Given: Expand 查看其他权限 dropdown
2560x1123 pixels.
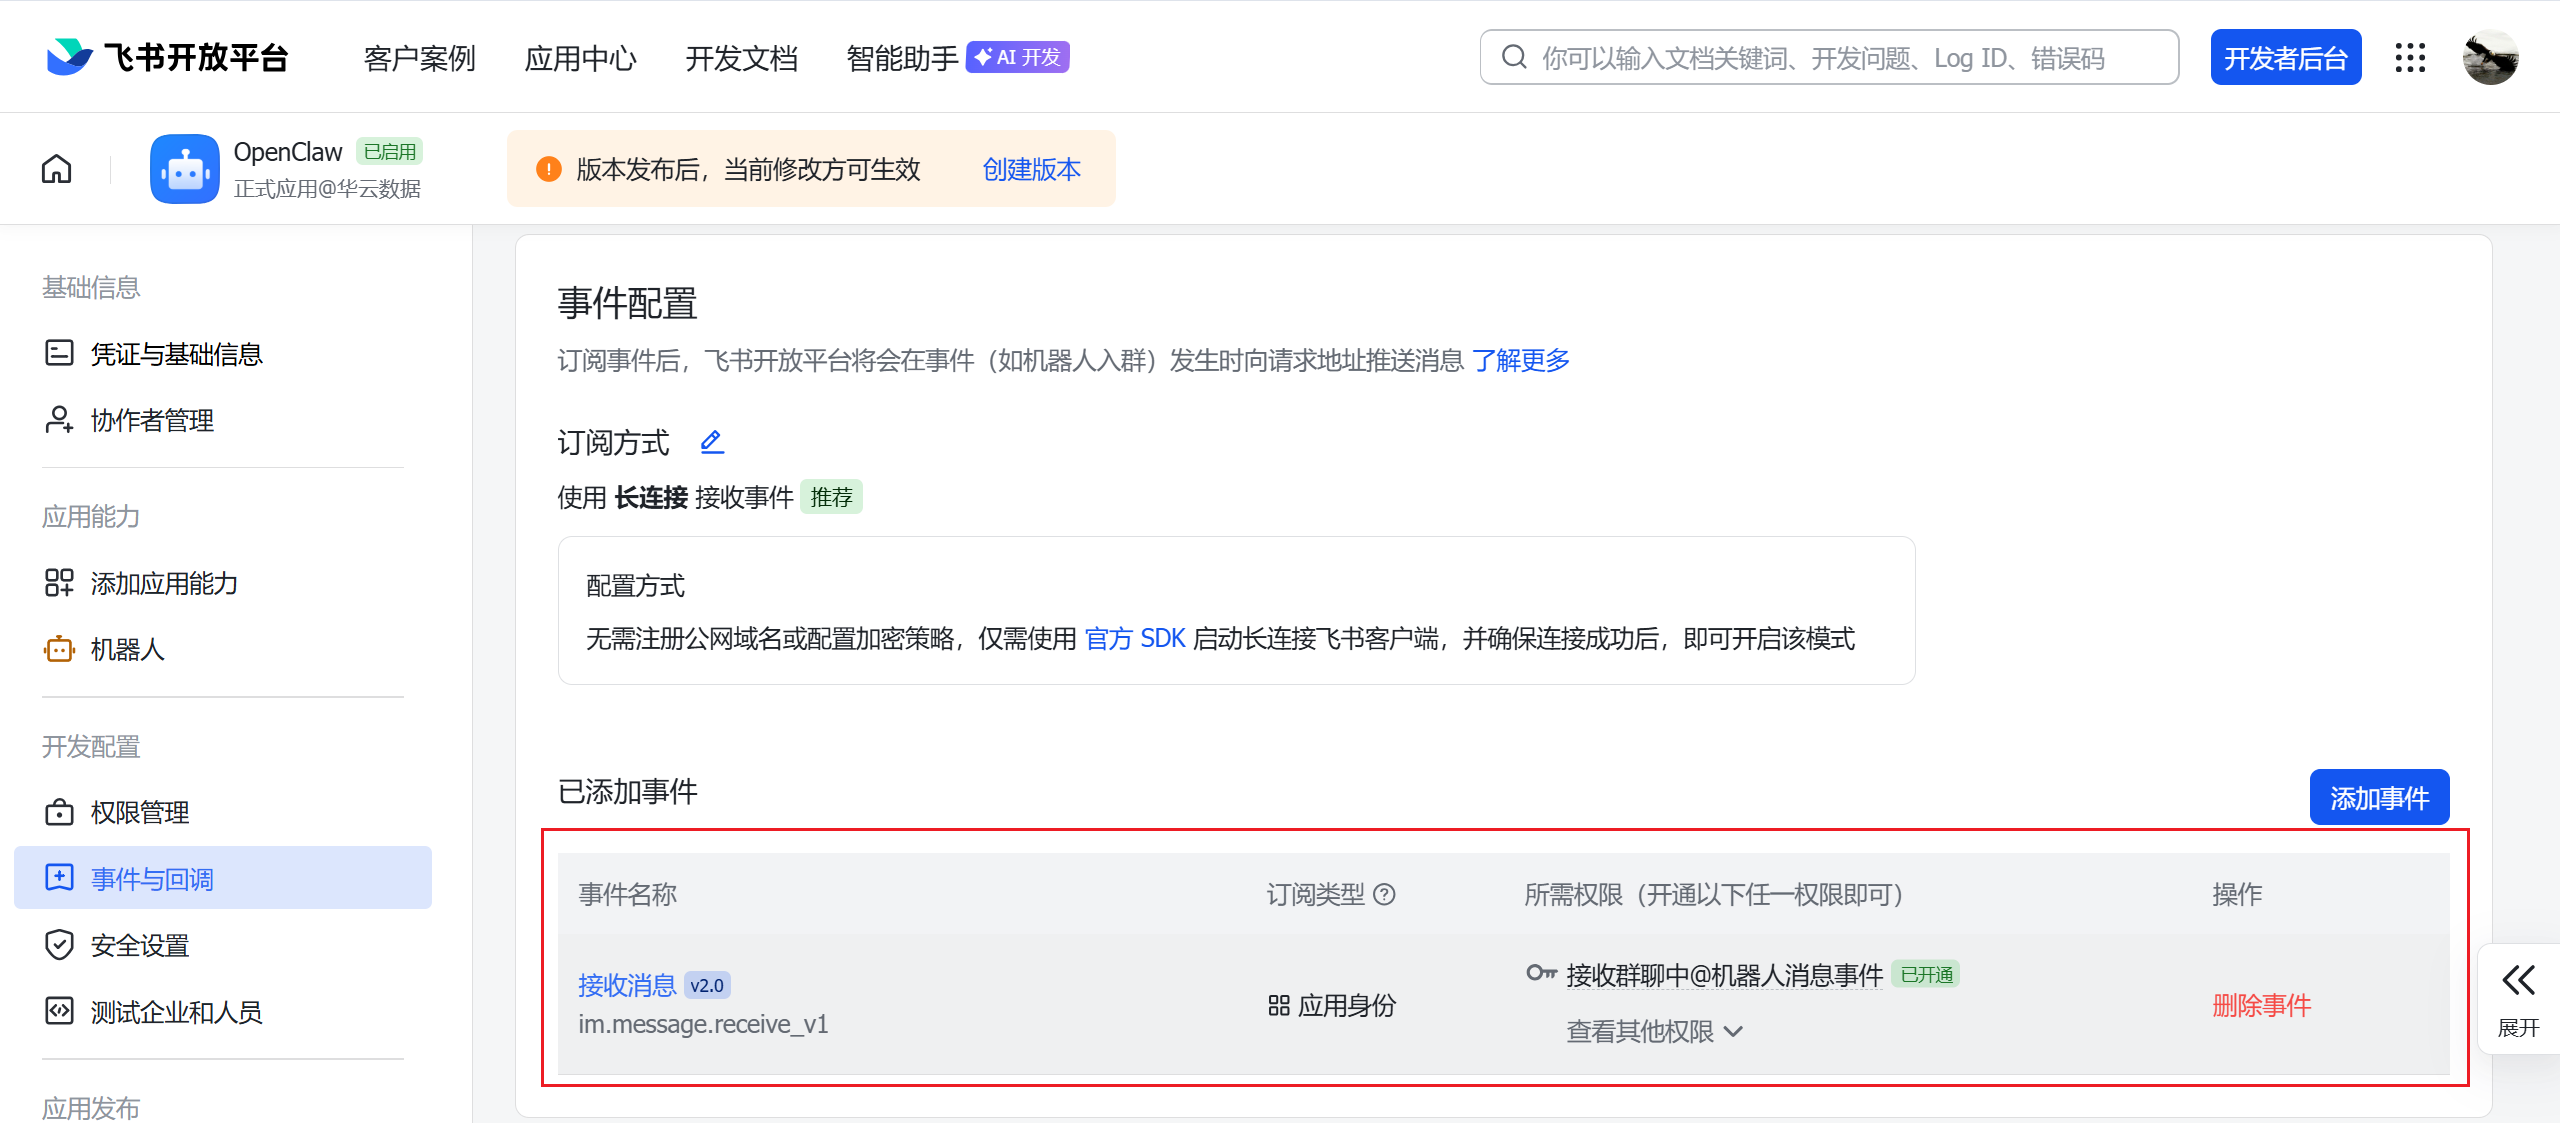Looking at the screenshot, I should coord(1654,1031).
